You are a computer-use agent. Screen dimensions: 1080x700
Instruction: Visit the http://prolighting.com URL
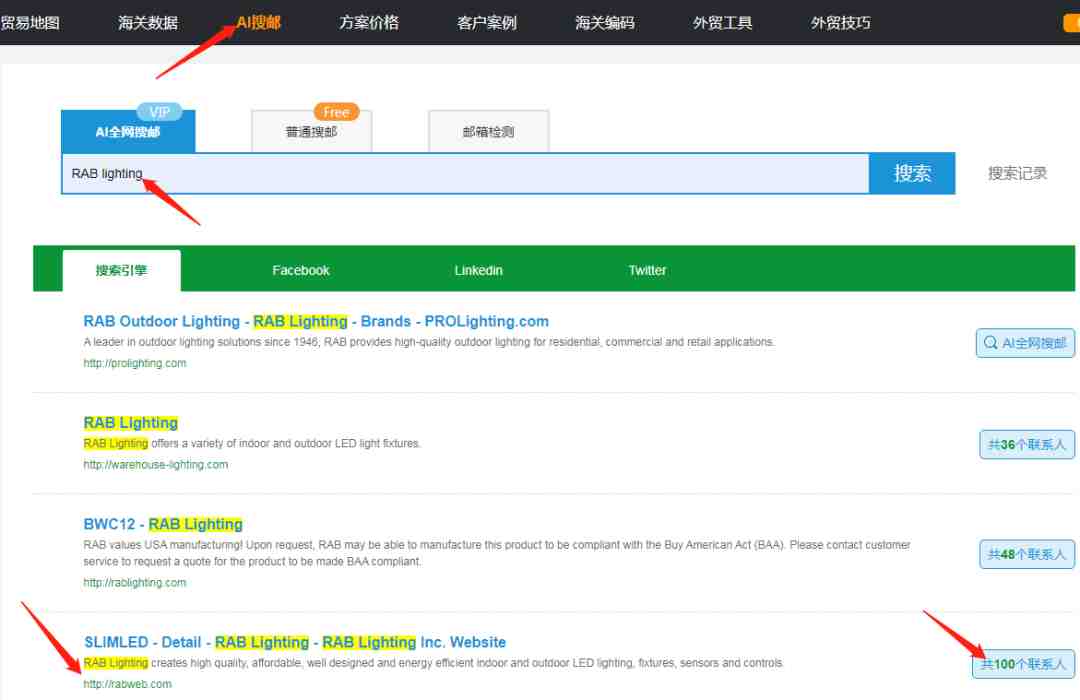coord(135,363)
